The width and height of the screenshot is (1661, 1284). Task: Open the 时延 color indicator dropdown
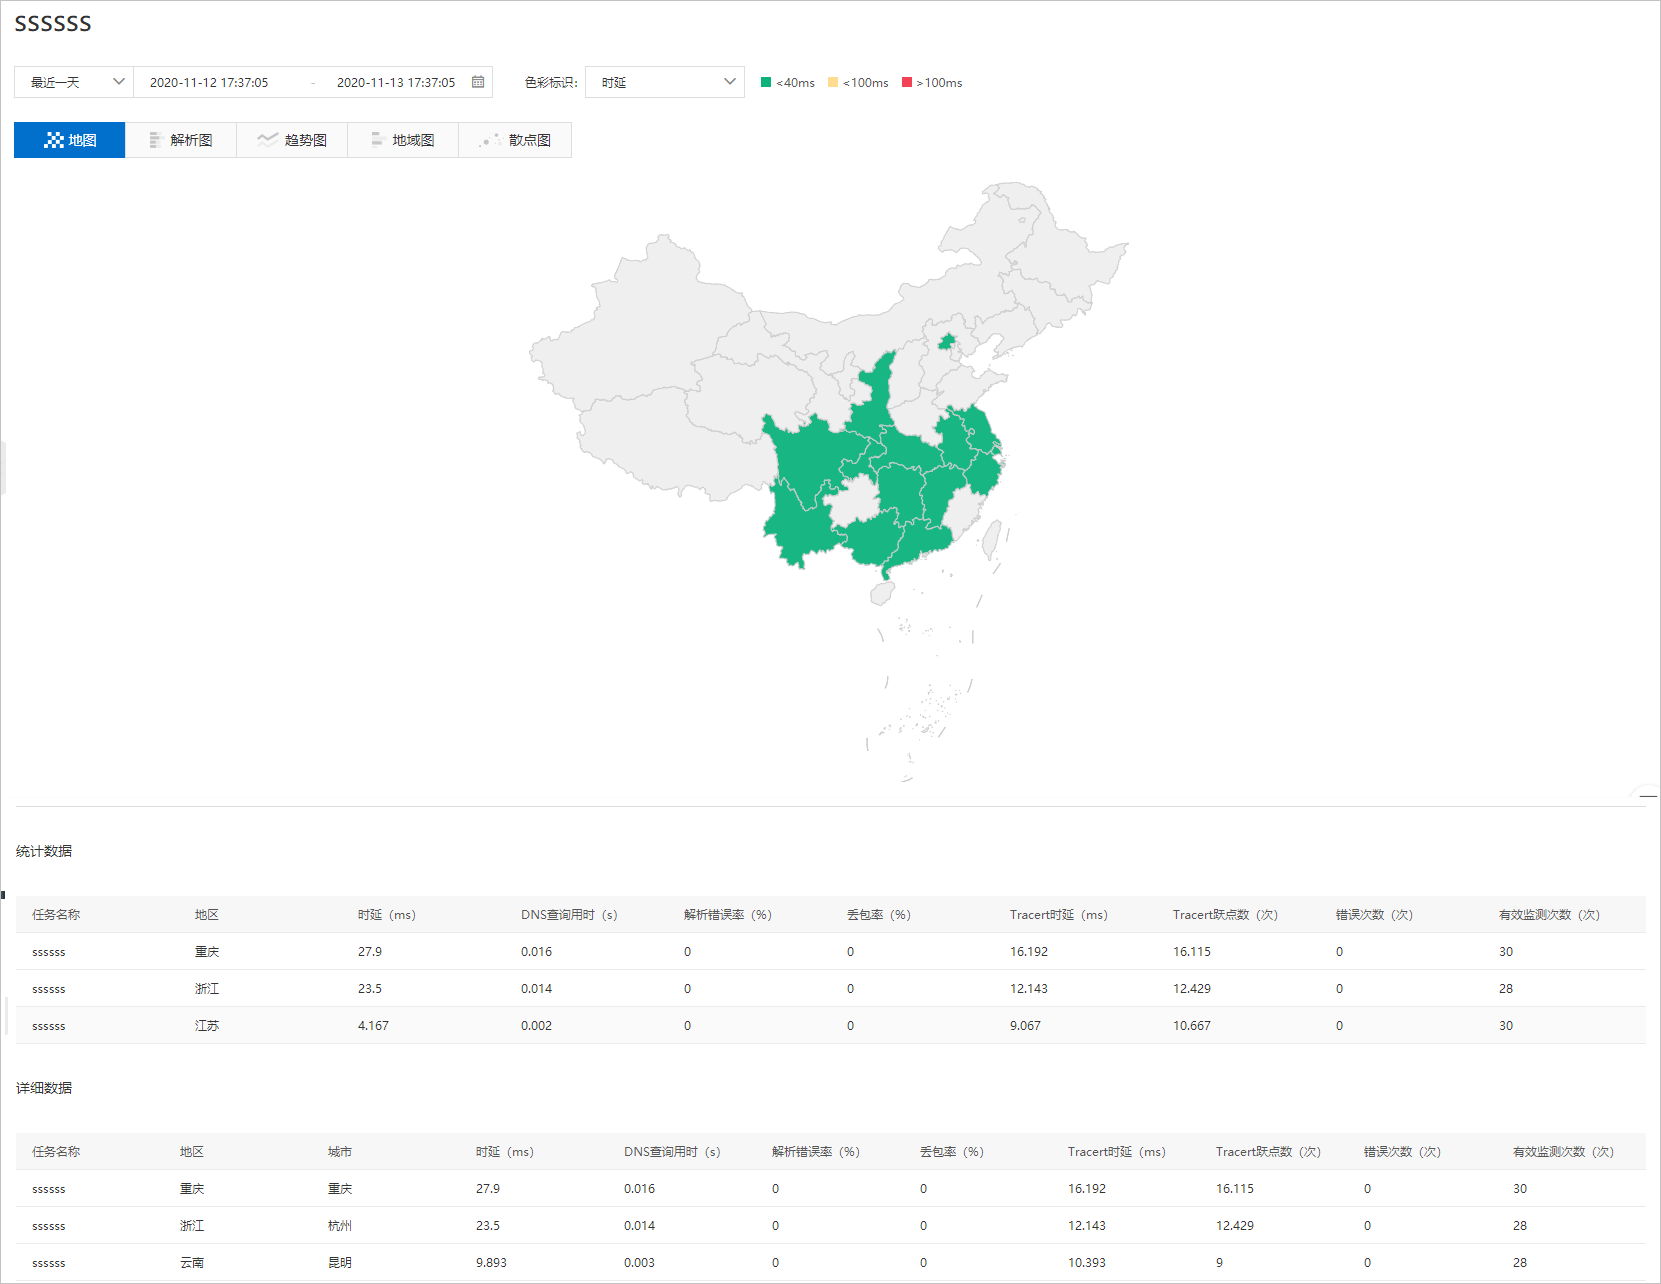(x=665, y=82)
